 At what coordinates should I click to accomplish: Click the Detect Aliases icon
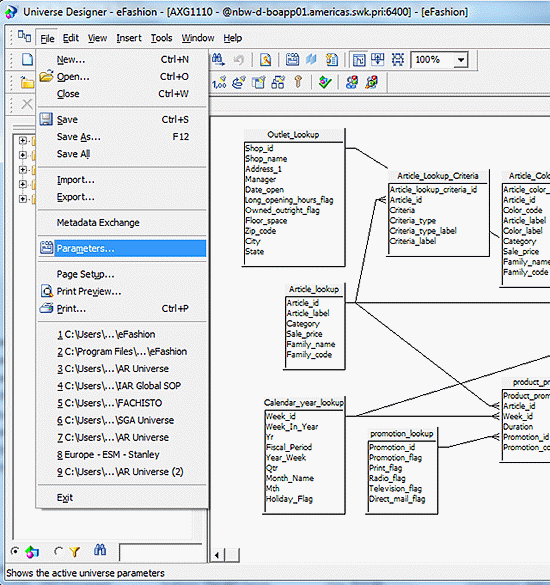[352, 82]
